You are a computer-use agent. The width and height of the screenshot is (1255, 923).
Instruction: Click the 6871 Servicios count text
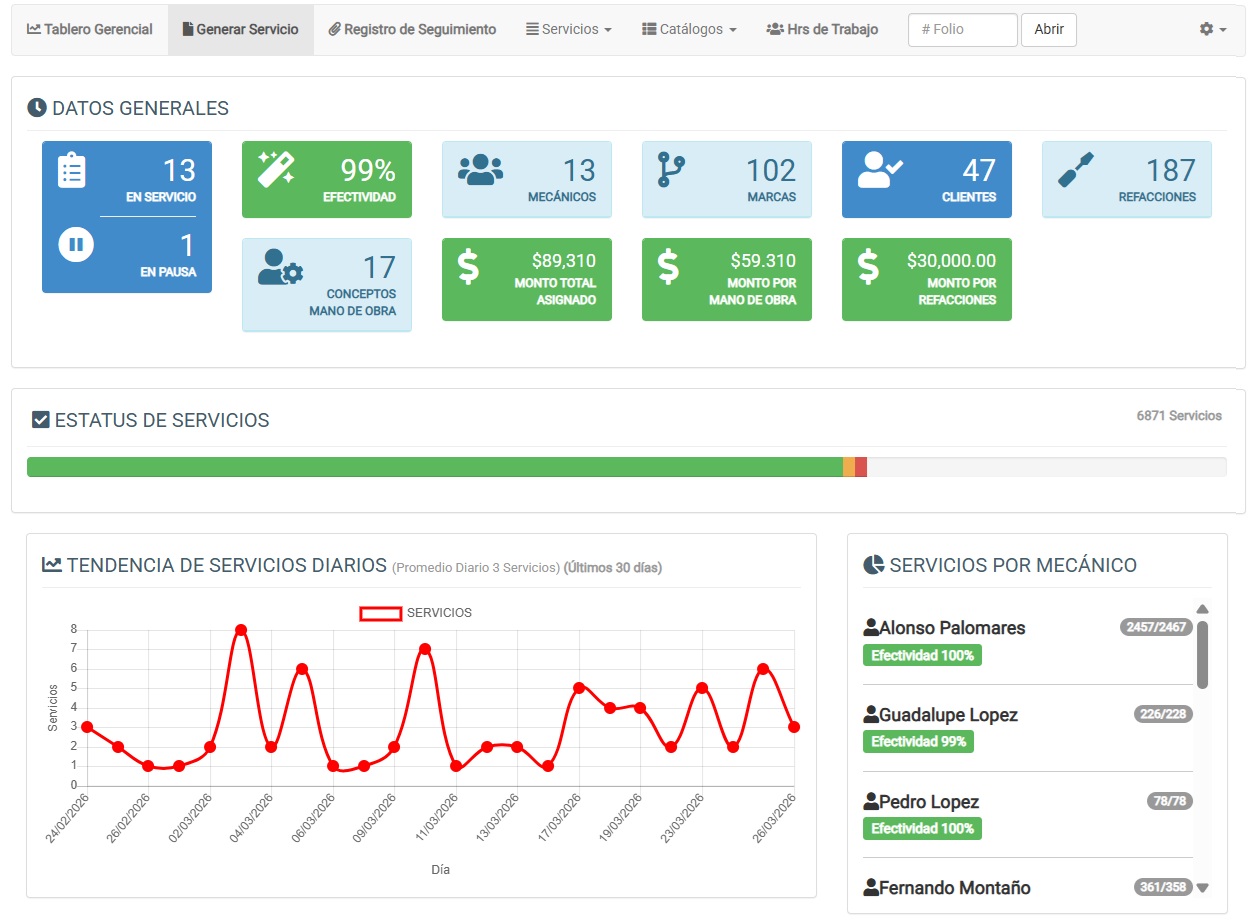(1179, 416)
